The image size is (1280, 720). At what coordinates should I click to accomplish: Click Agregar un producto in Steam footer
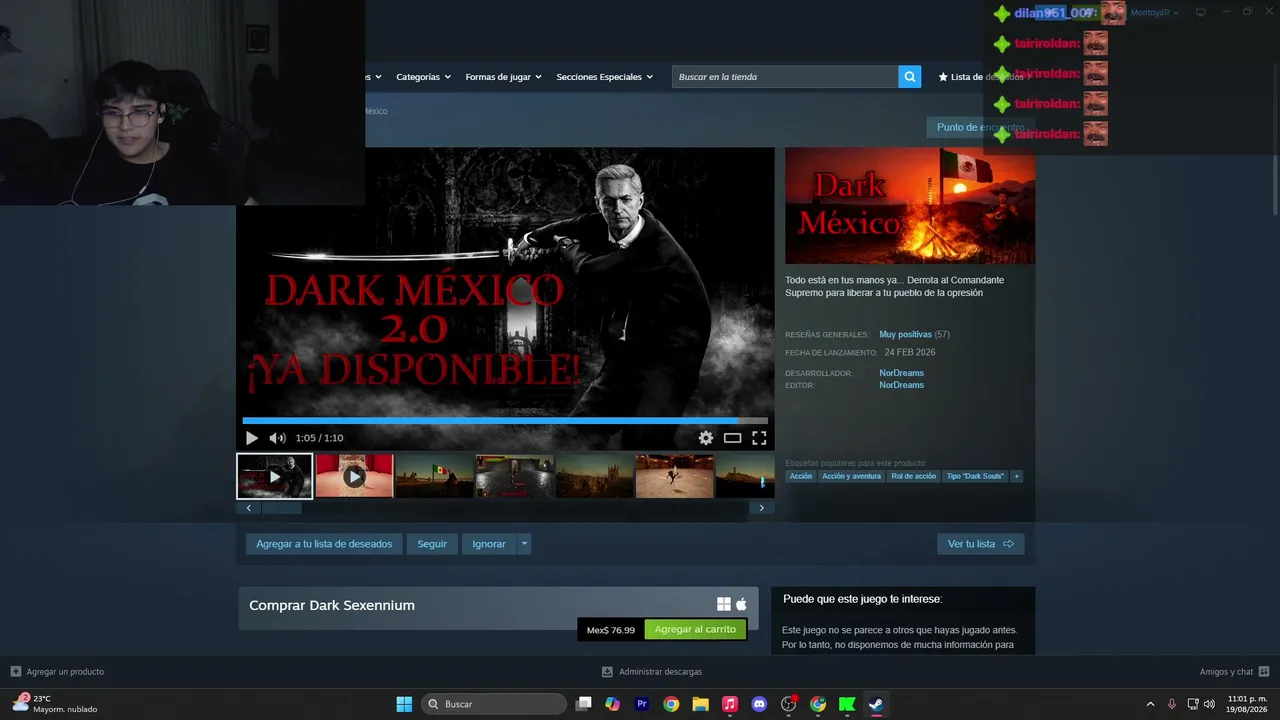pos(57,672)
